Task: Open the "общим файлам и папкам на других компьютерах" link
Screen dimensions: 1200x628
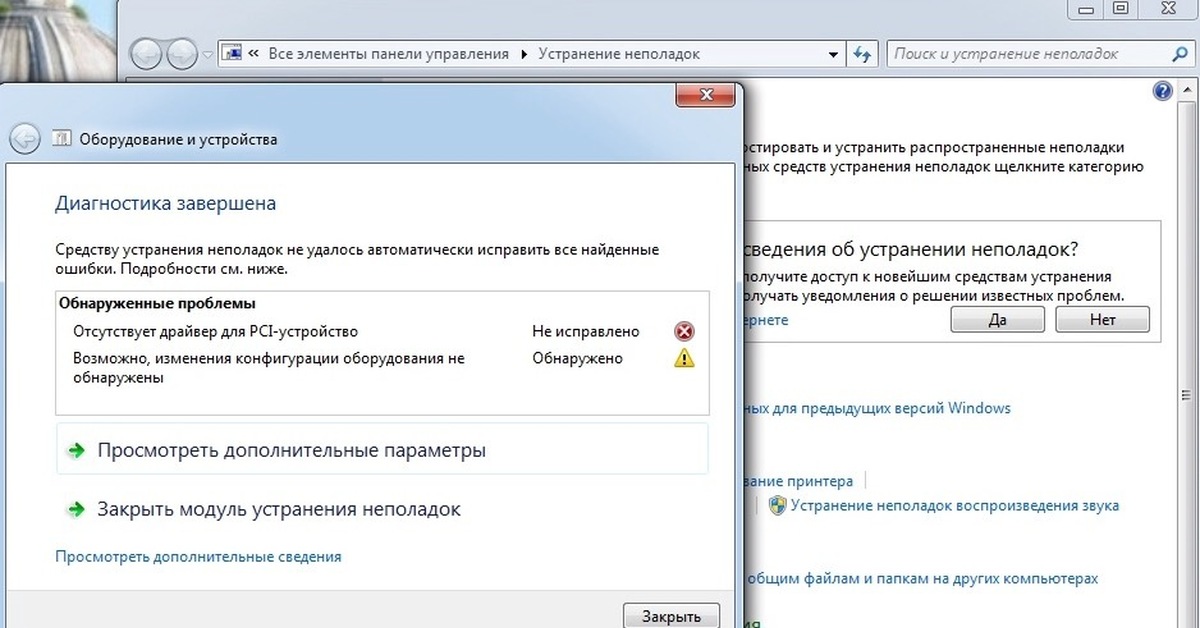Action: click(x=921, y=578)
